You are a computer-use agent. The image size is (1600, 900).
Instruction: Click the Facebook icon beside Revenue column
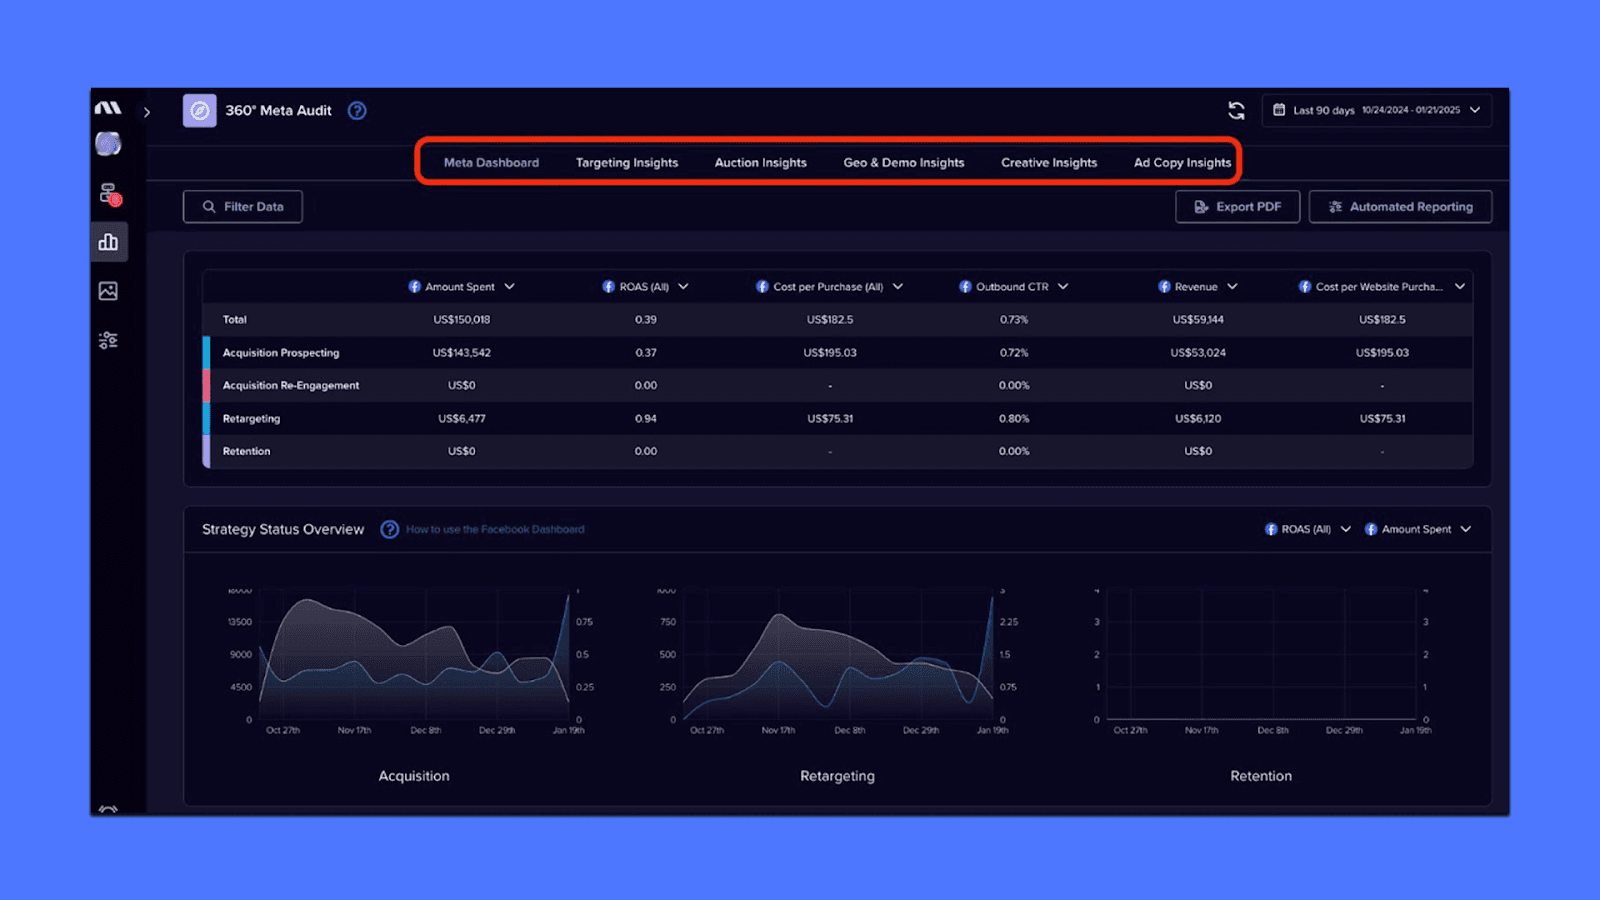[1164, 287]
